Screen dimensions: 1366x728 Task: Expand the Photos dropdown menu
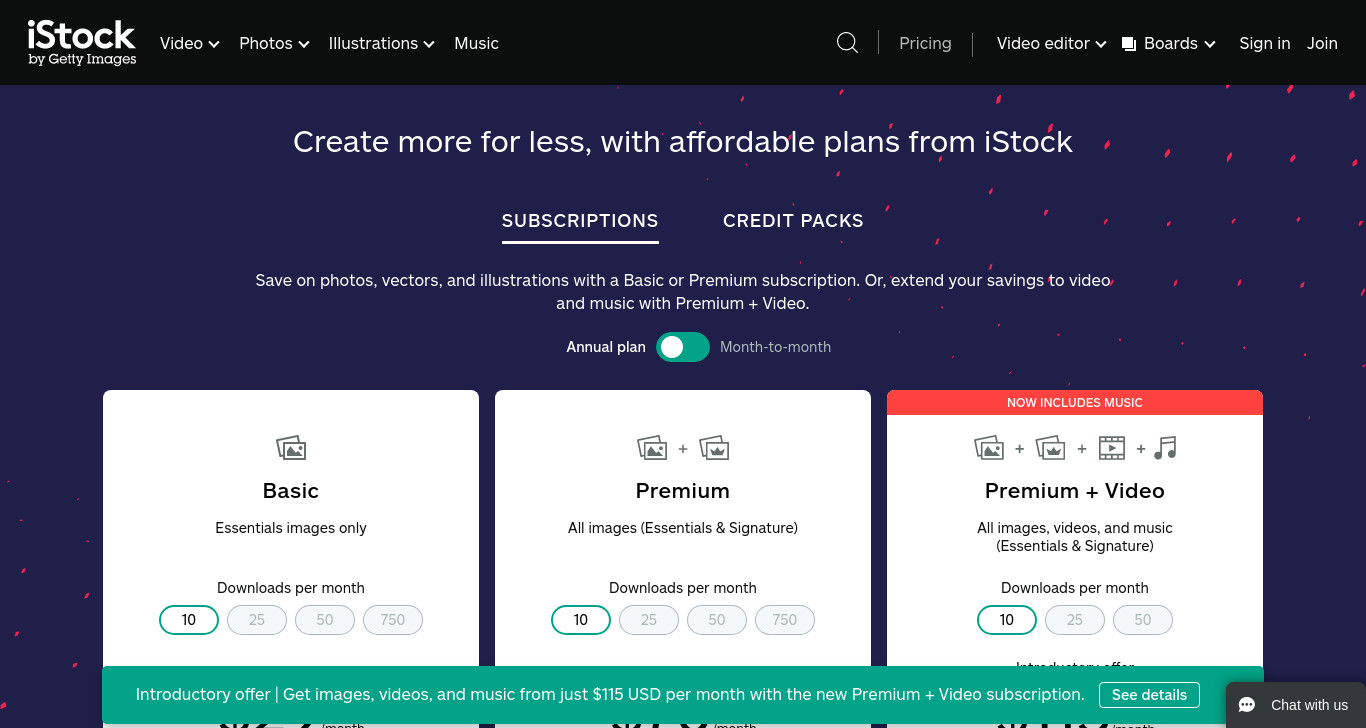[x=275, y=43]
